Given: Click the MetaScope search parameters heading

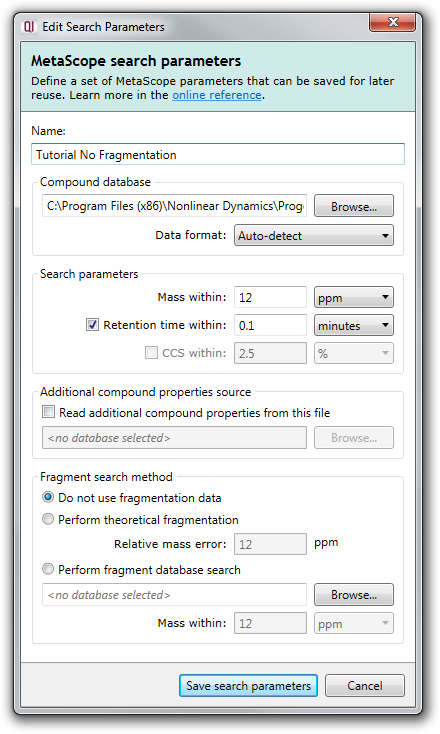Looking at the screenshot, I should coord(136,61).
